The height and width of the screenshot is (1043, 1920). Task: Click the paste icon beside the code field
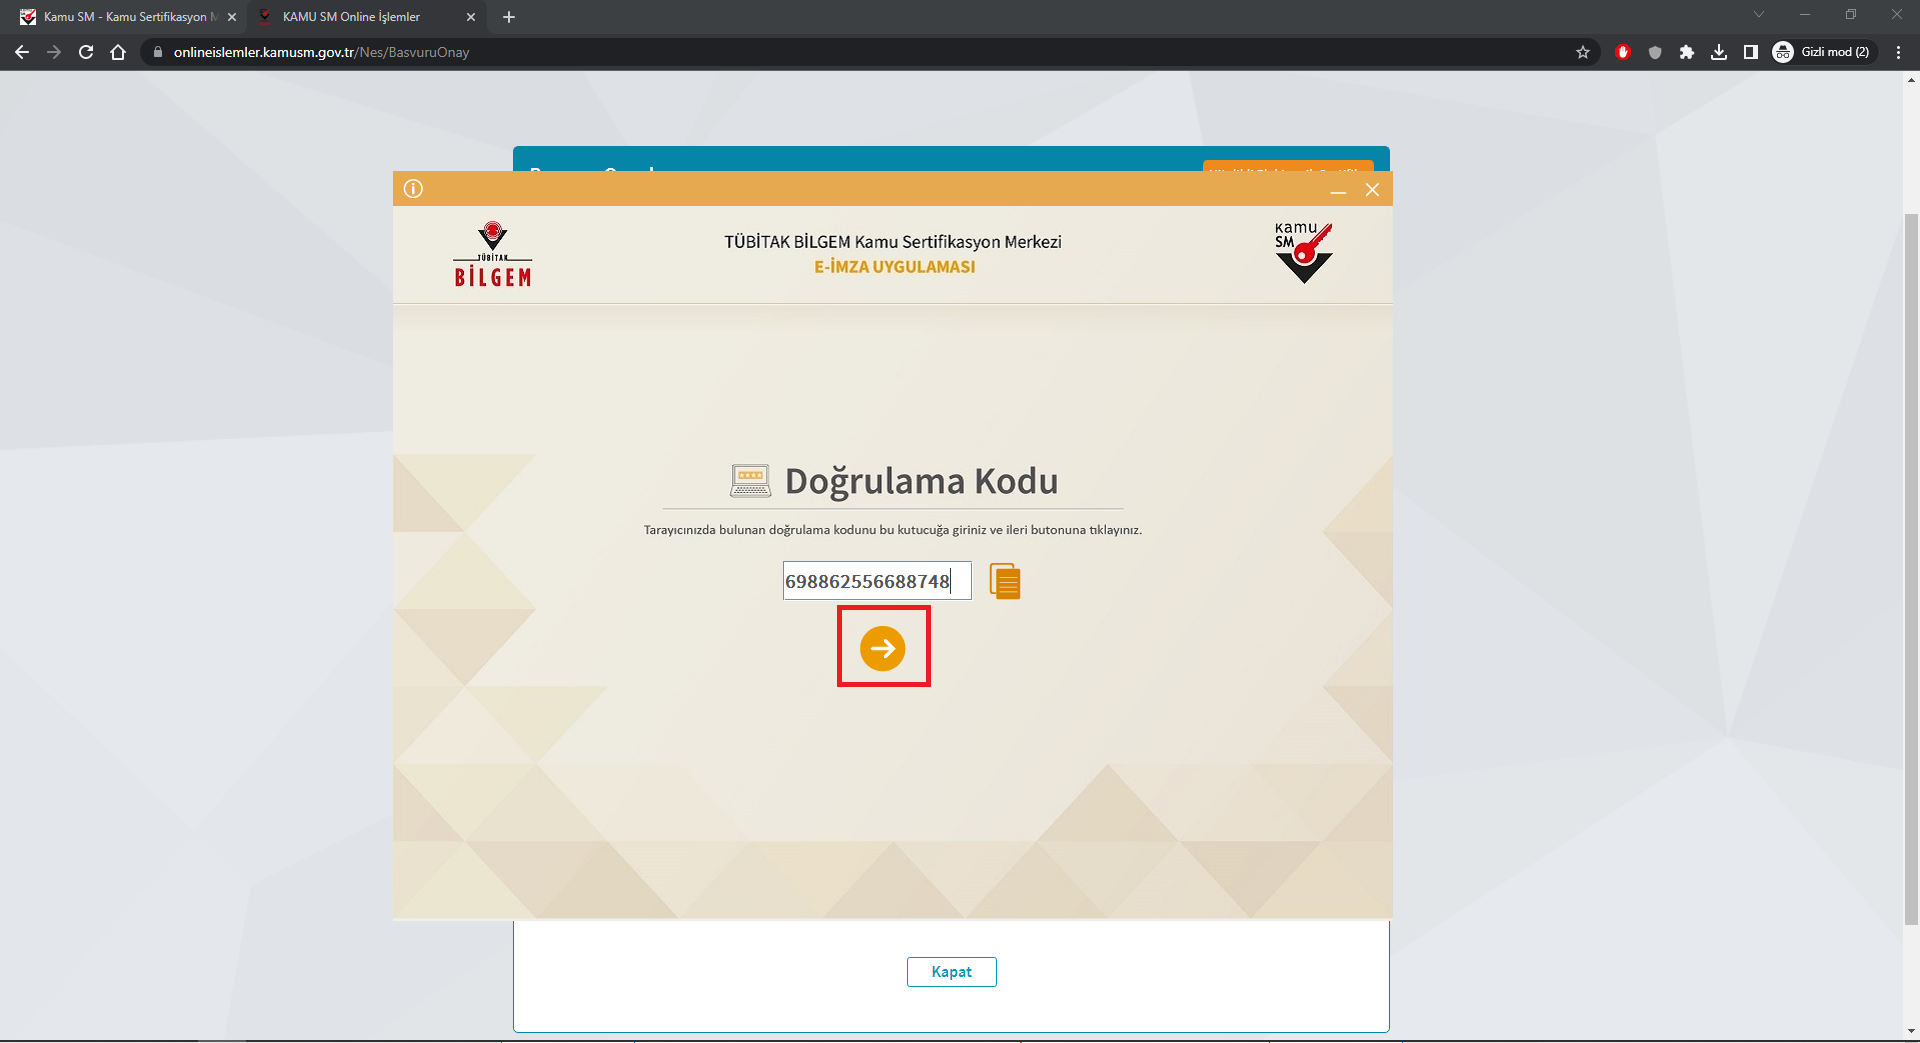click(1005, 581)
